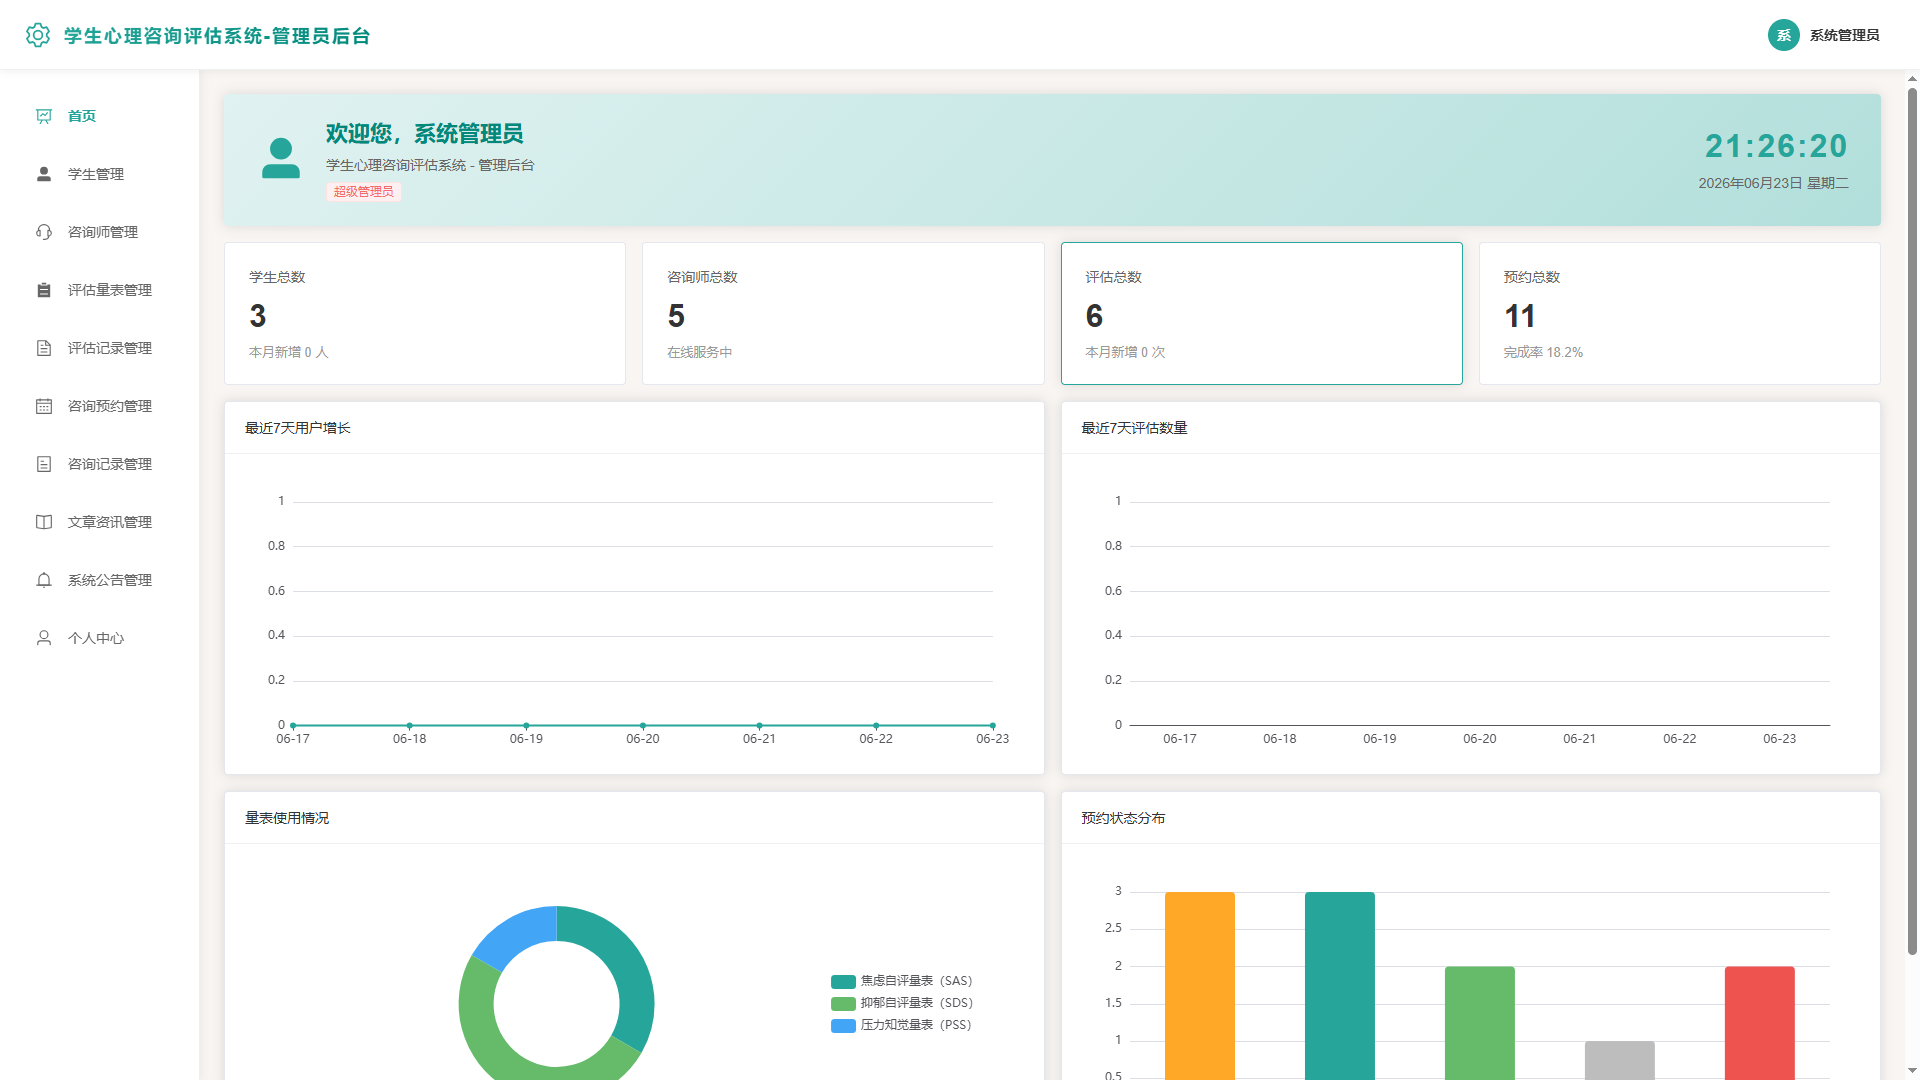Open the 首页 home icon in sidebar

click(44, 116)
